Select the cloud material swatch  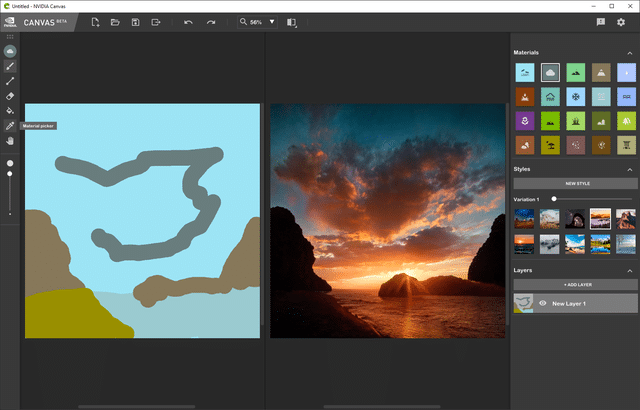click(550, 73)
